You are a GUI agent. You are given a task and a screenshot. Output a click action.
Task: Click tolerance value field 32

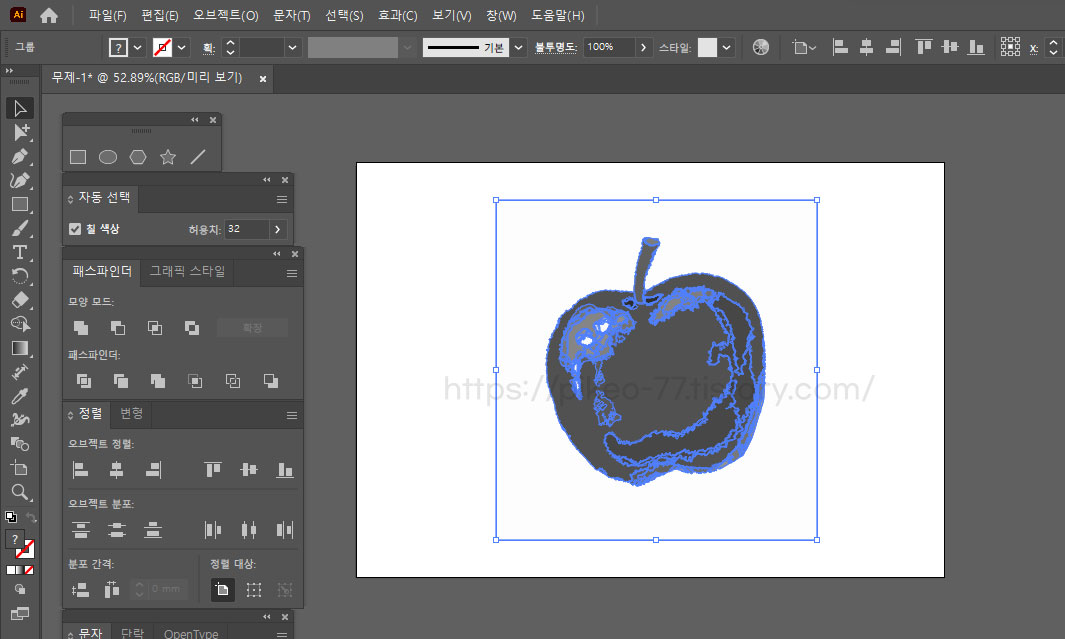coord(247,230)
